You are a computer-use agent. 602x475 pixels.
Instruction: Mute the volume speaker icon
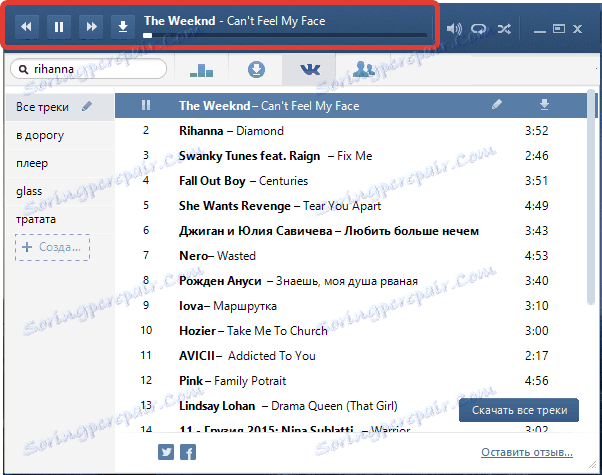(x=454, y=28)
